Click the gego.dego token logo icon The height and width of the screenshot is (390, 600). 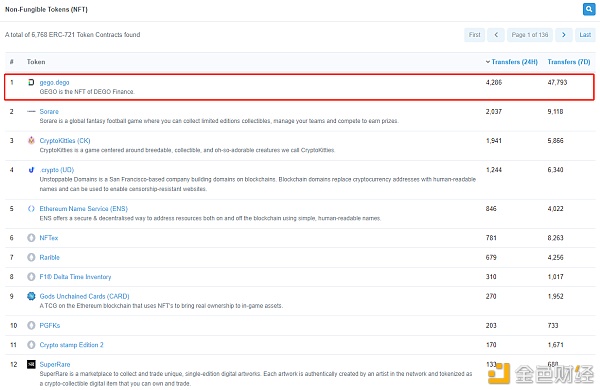31,82
